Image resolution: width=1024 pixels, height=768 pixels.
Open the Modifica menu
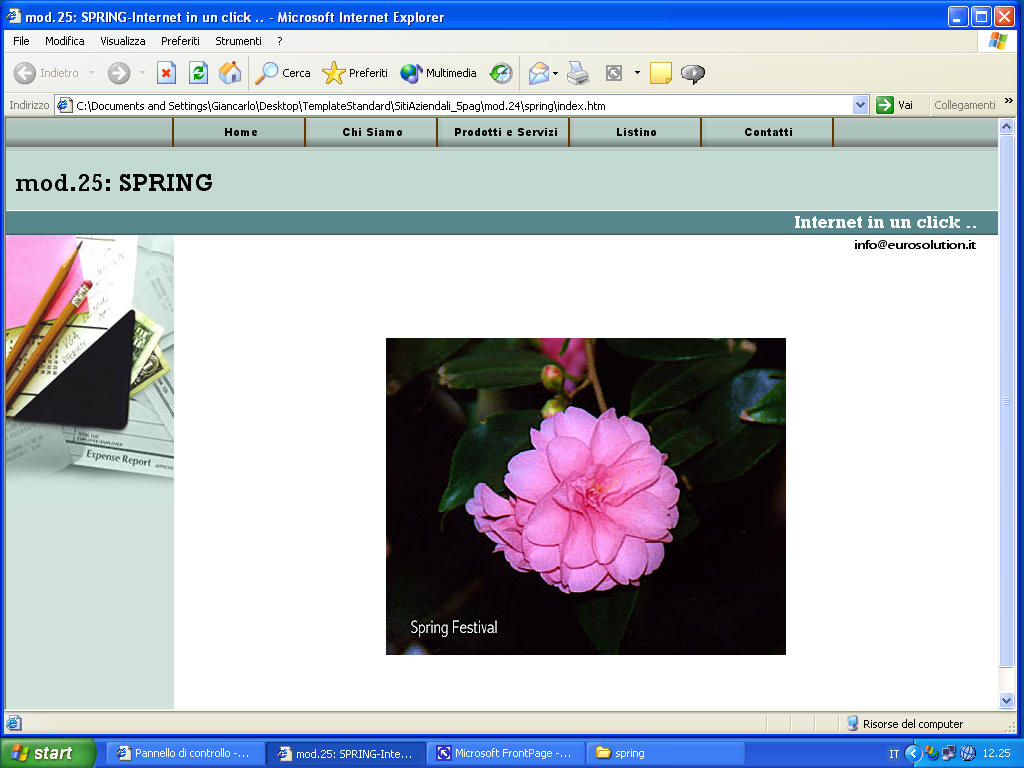point(65,41)
